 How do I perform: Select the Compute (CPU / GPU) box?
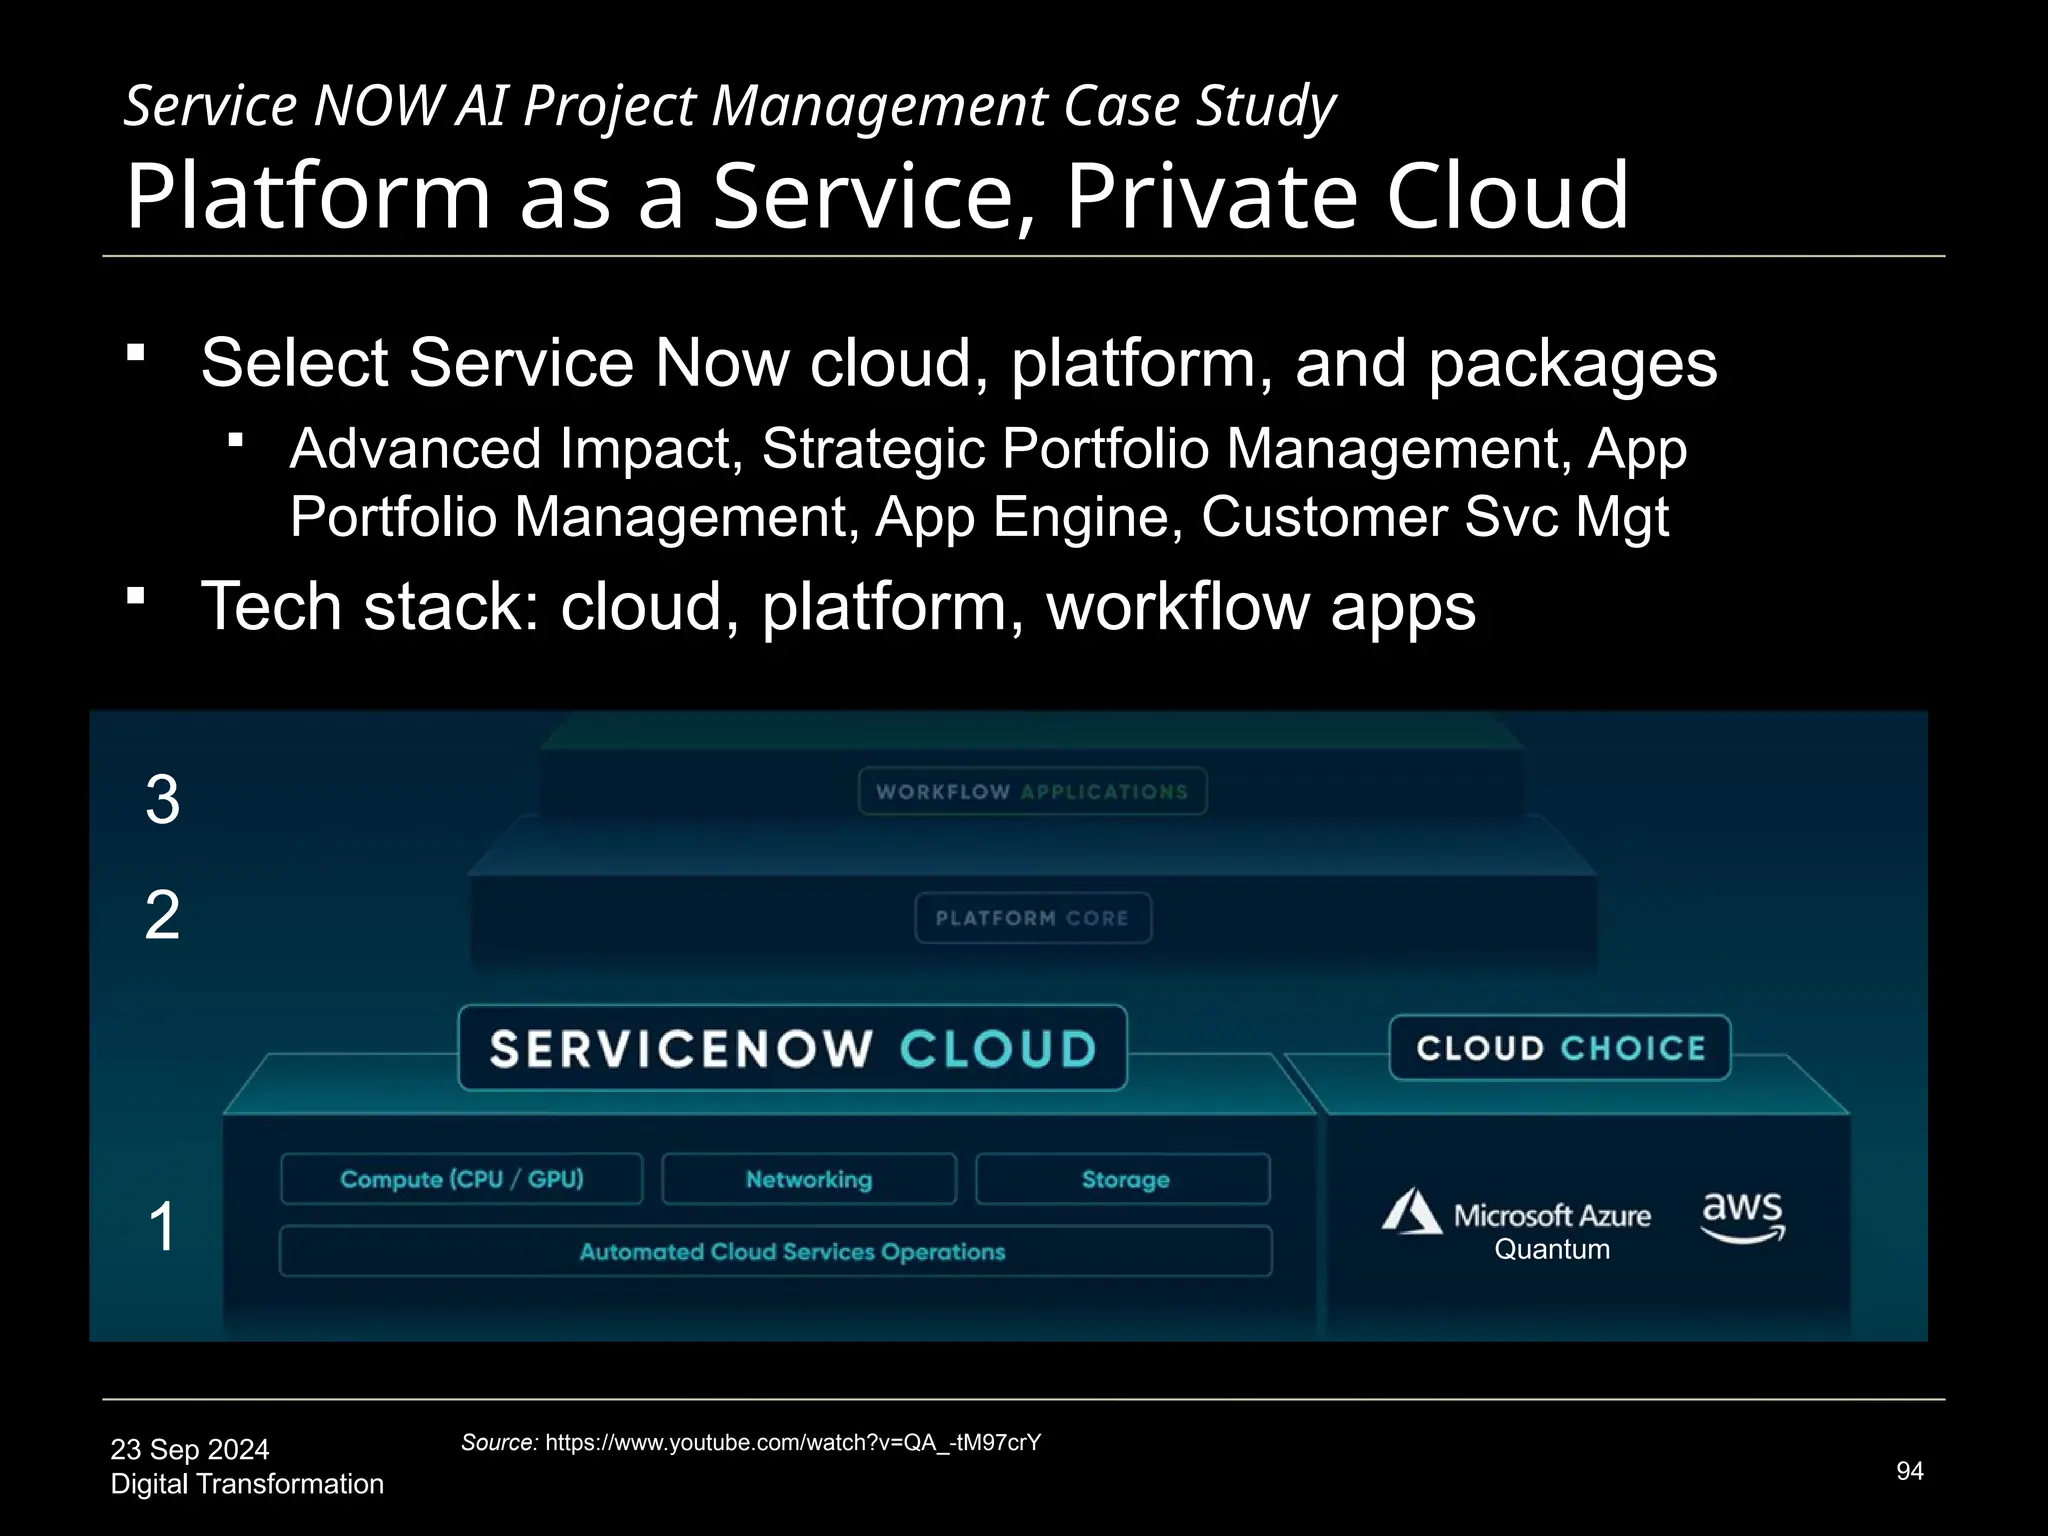462,1179
